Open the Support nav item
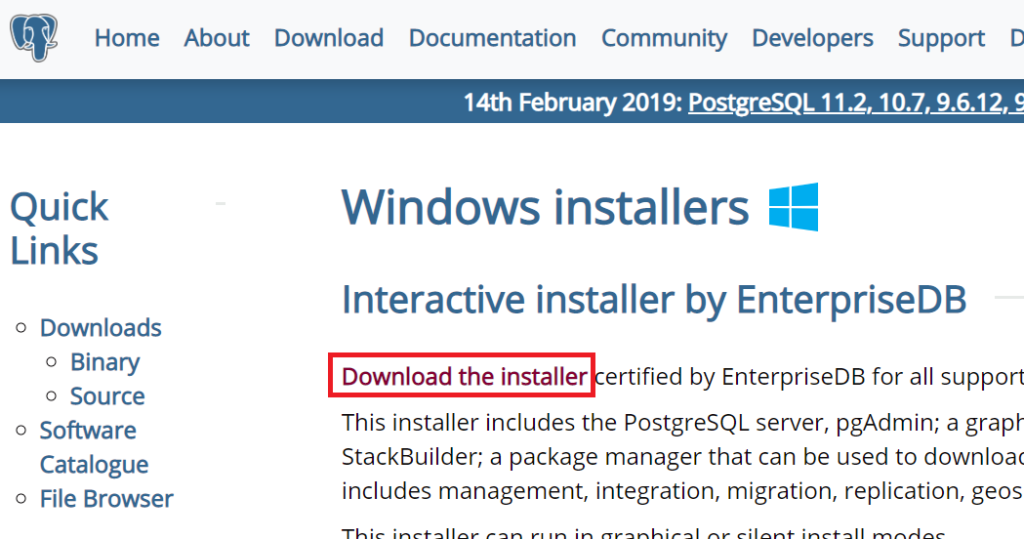Screen dimensions: 1024x539 [x=941, y=39]
